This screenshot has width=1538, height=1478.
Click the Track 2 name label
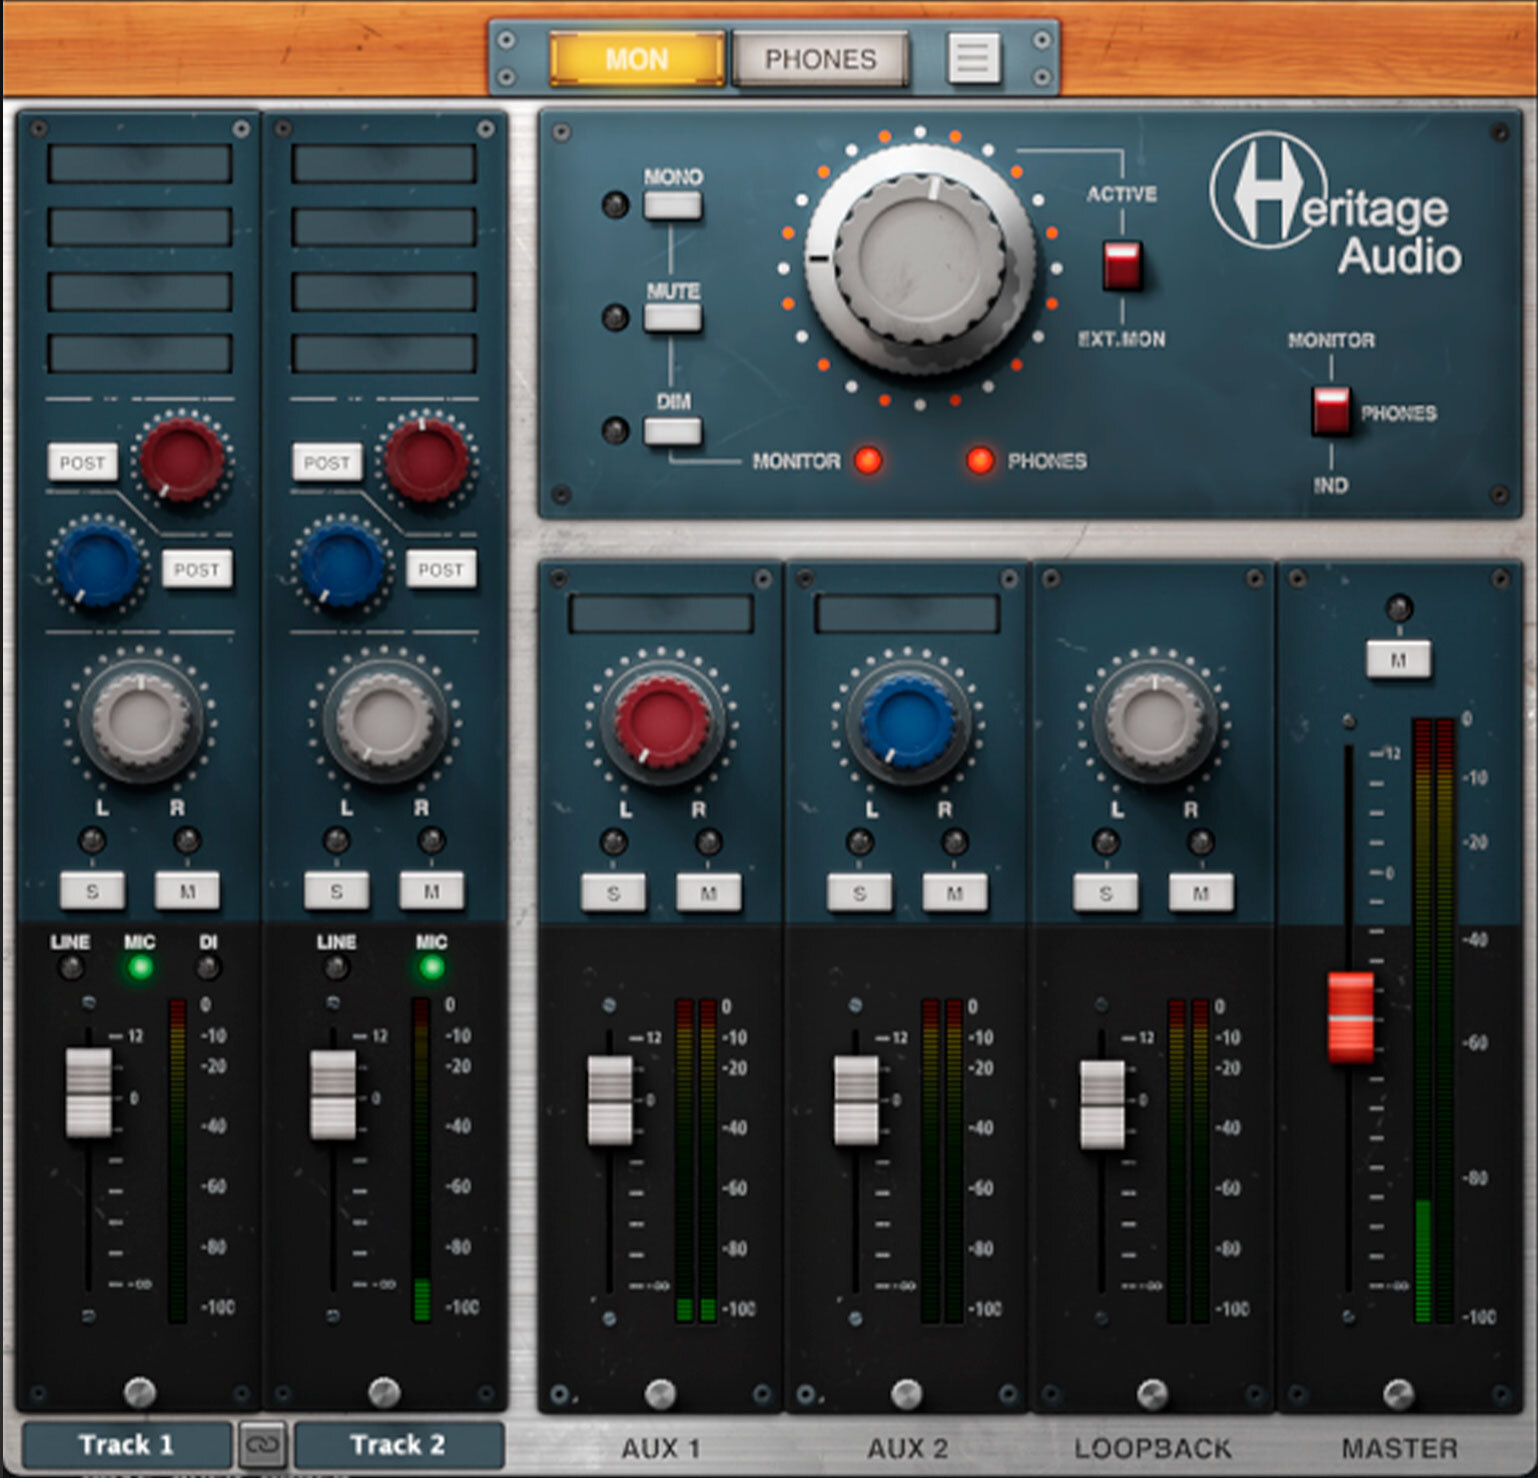tap(399, 1444)
